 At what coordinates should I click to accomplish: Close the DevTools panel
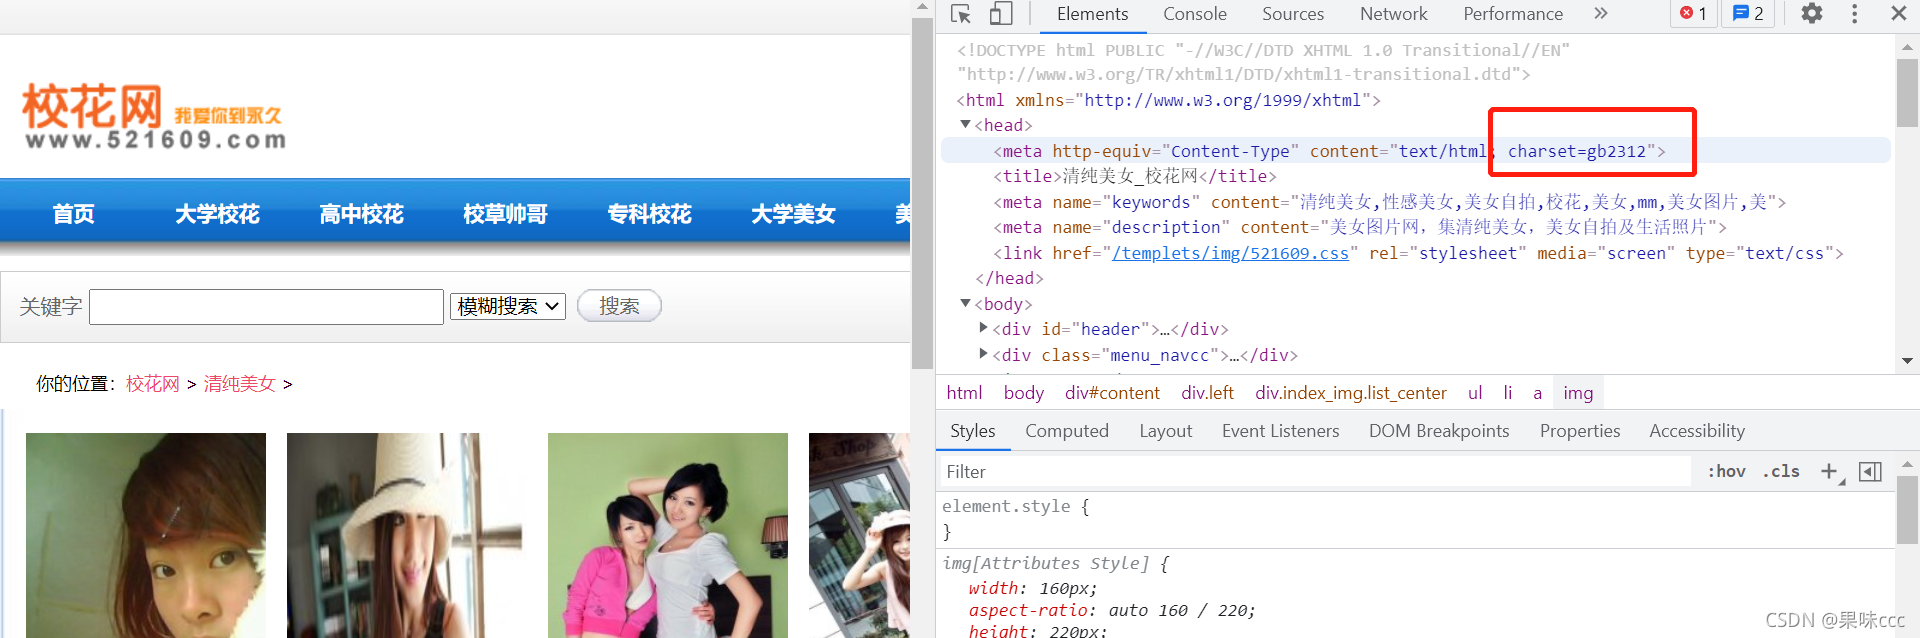[x=1898, y=13]
